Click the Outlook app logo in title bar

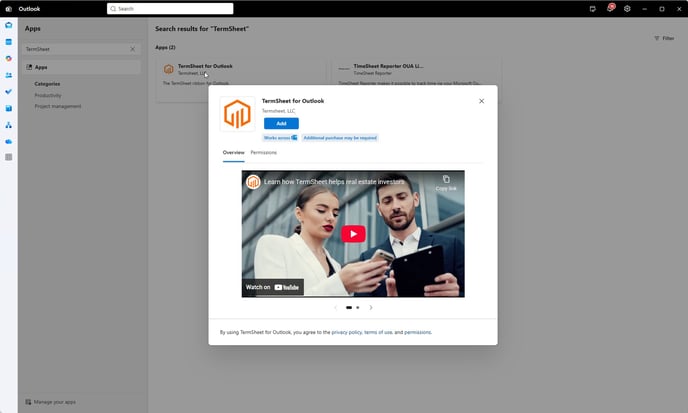point(8,9)
